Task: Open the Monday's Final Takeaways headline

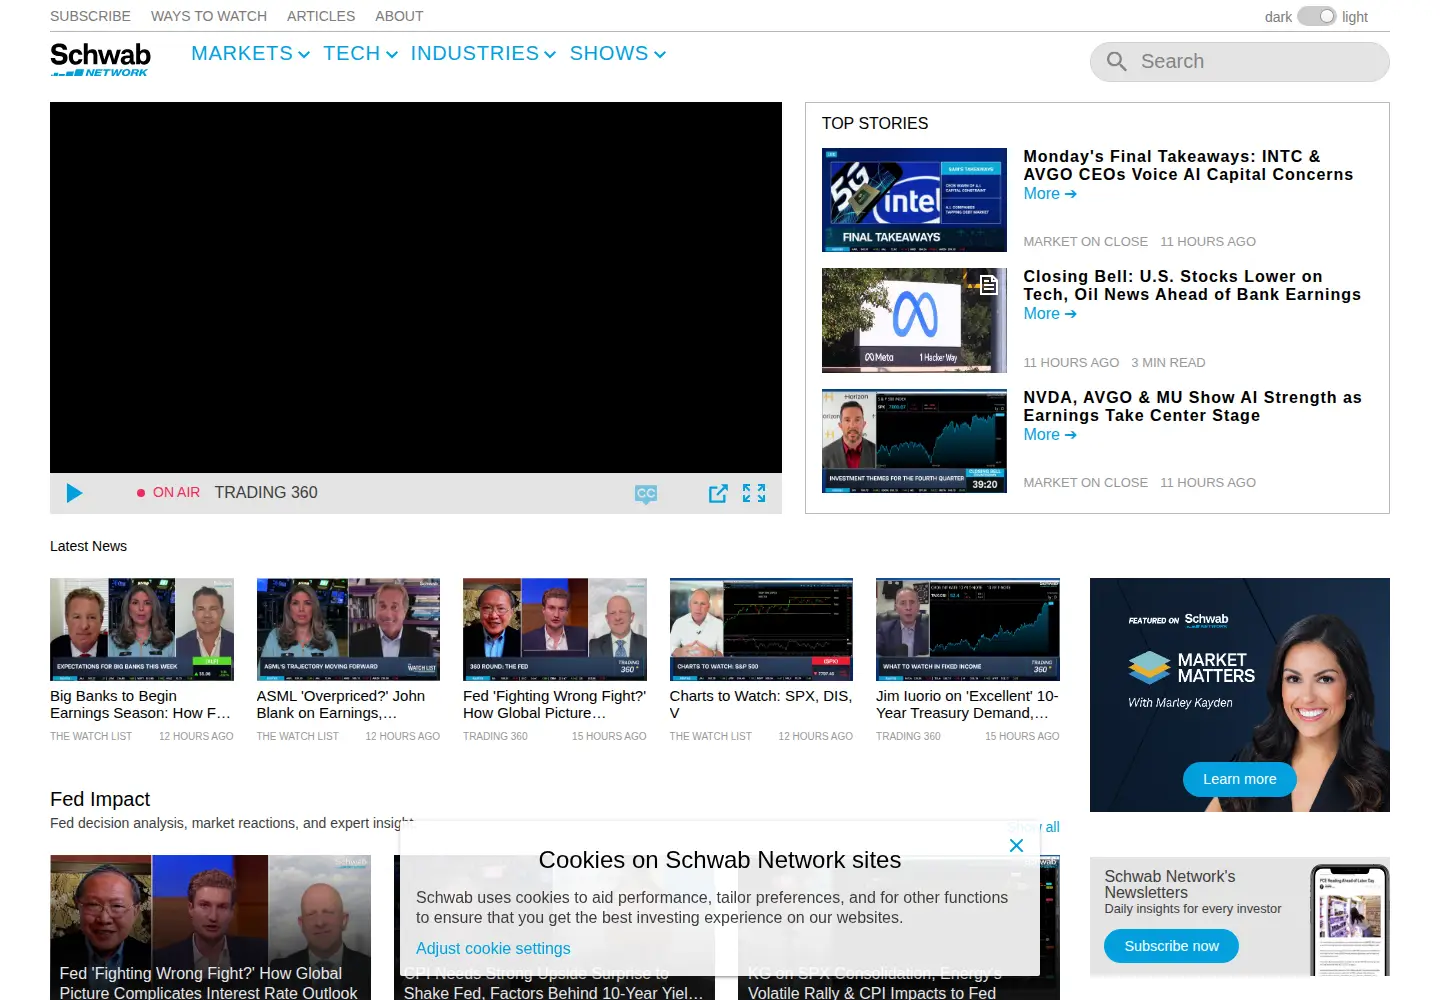Action: tap(1188, 165)
